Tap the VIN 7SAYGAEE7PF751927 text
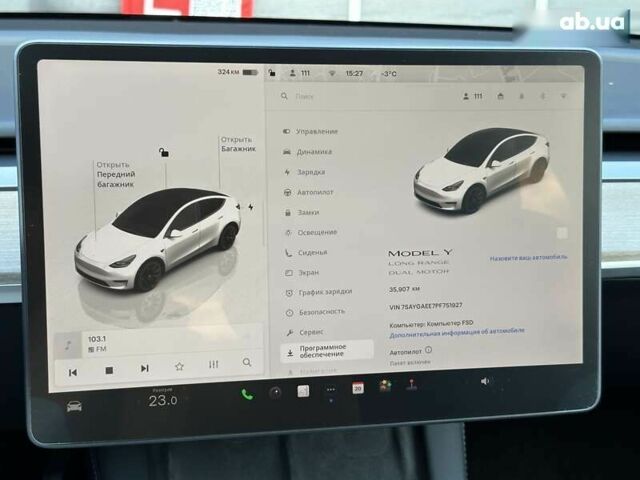Image resolution: width=640 pixels, height=480 pixels. tap(426, 307)
